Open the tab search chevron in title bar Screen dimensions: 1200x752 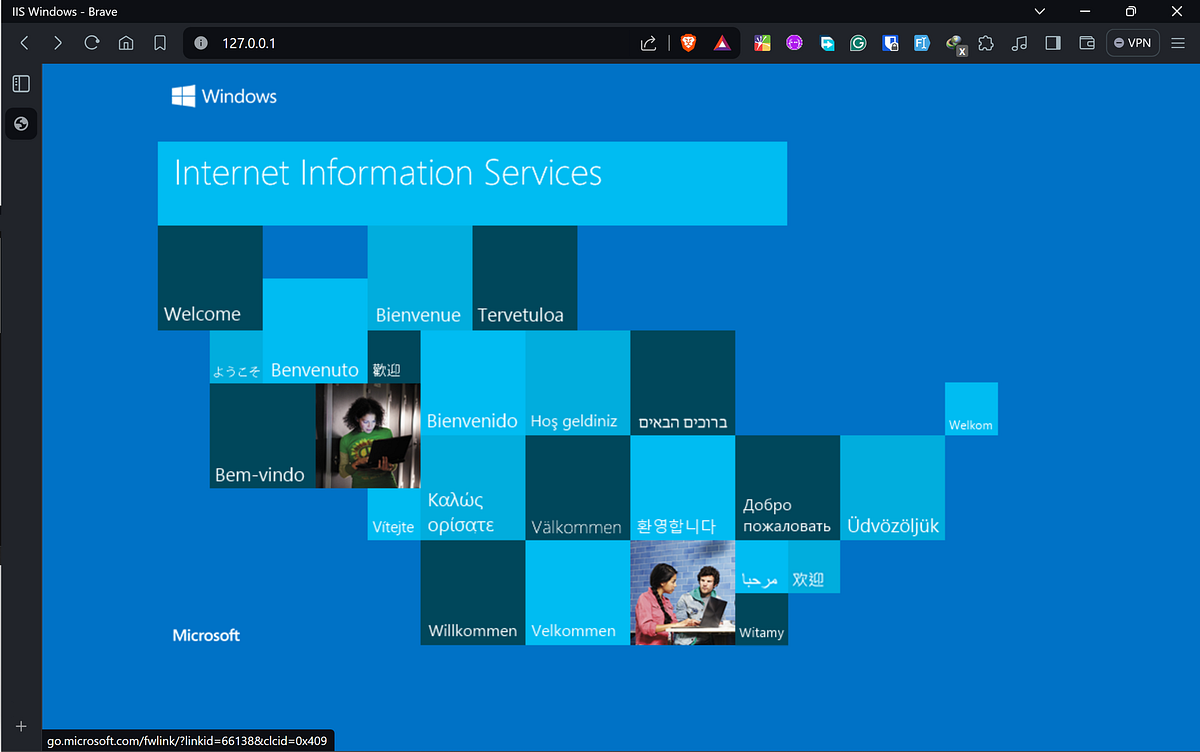(x=1039, y=11)
